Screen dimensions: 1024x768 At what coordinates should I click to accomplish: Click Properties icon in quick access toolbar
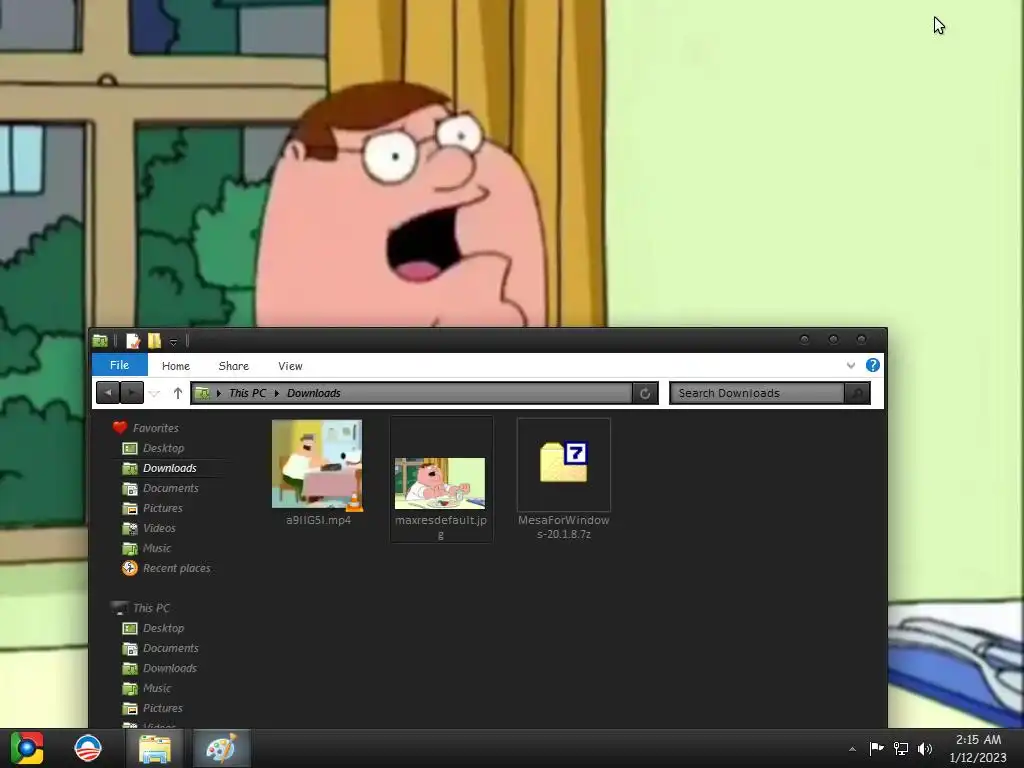point(133,340)
